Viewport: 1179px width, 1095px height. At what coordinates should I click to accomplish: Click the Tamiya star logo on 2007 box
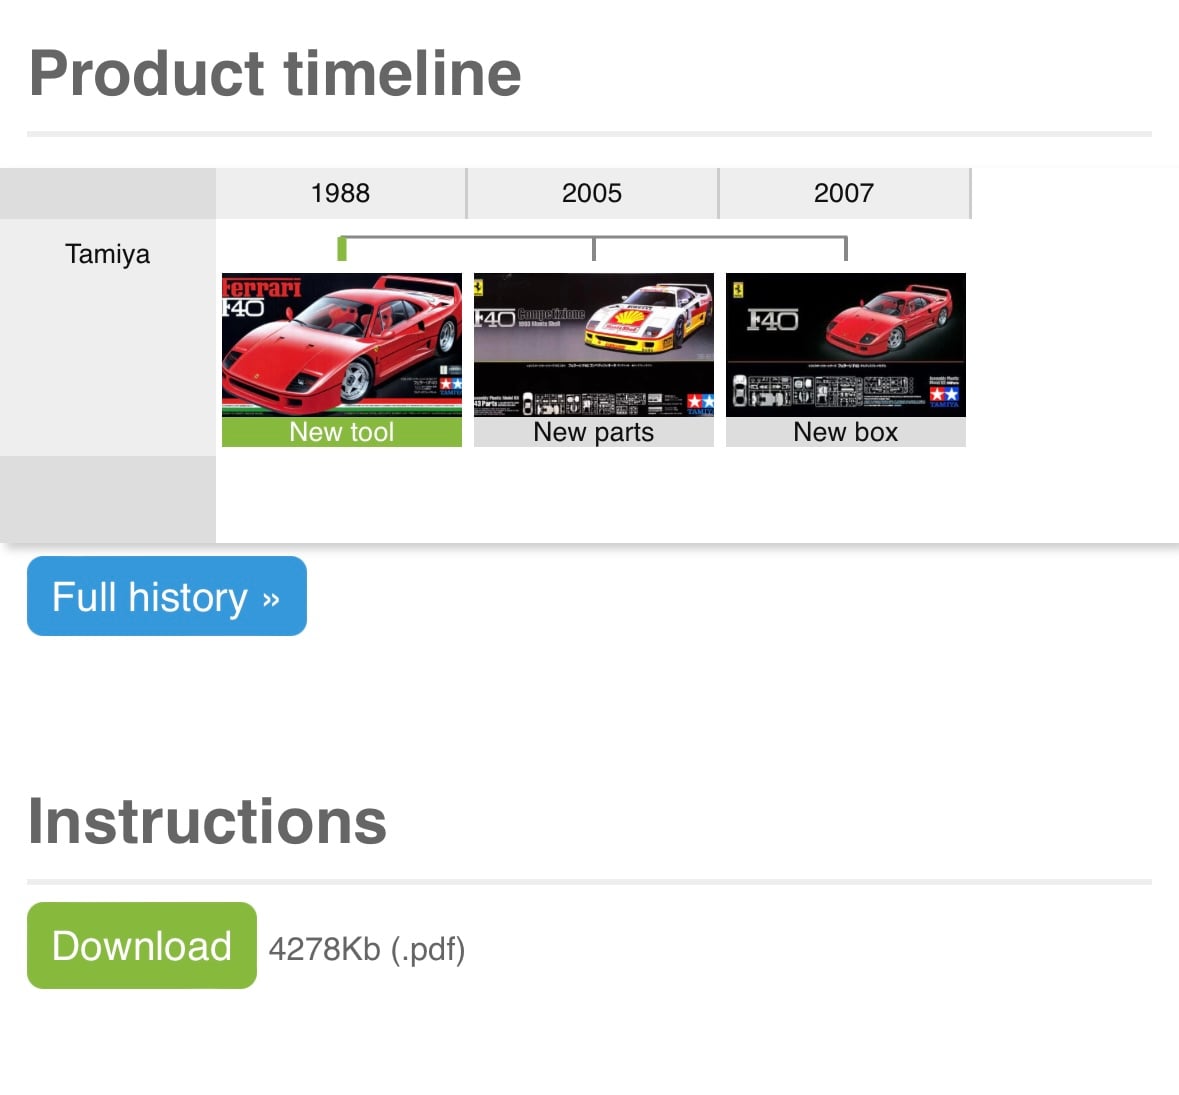pos(944,395)
